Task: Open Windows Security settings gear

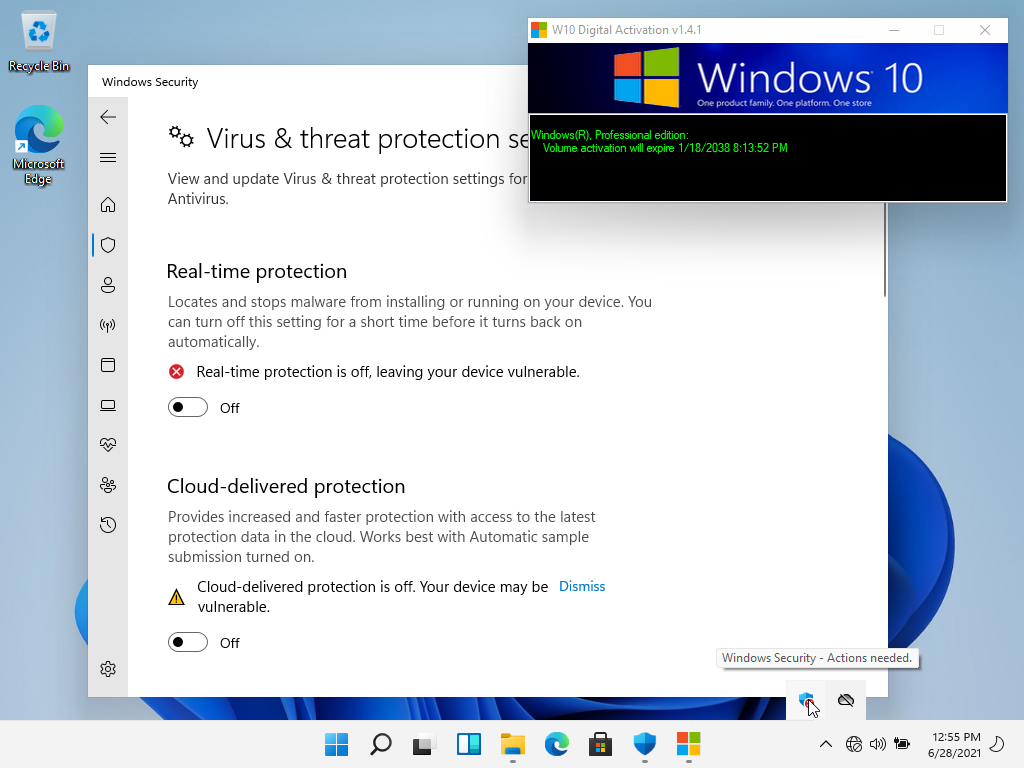Action: click(x=108, y=669)
